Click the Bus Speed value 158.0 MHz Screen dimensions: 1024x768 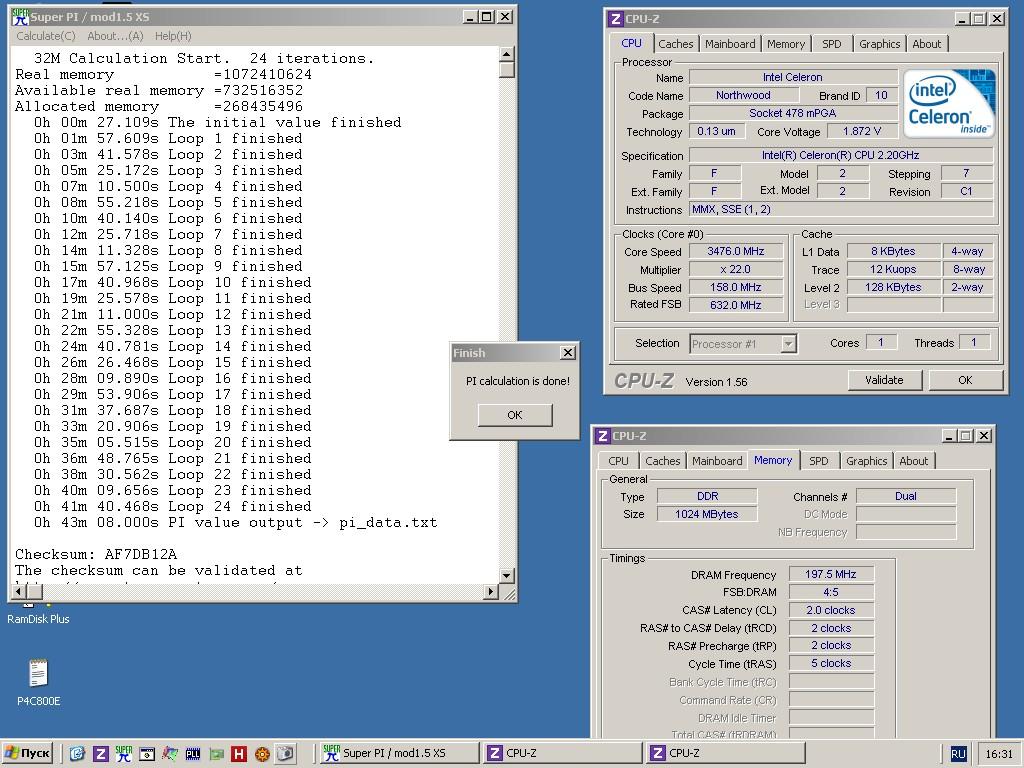click(x=735, y=287)
